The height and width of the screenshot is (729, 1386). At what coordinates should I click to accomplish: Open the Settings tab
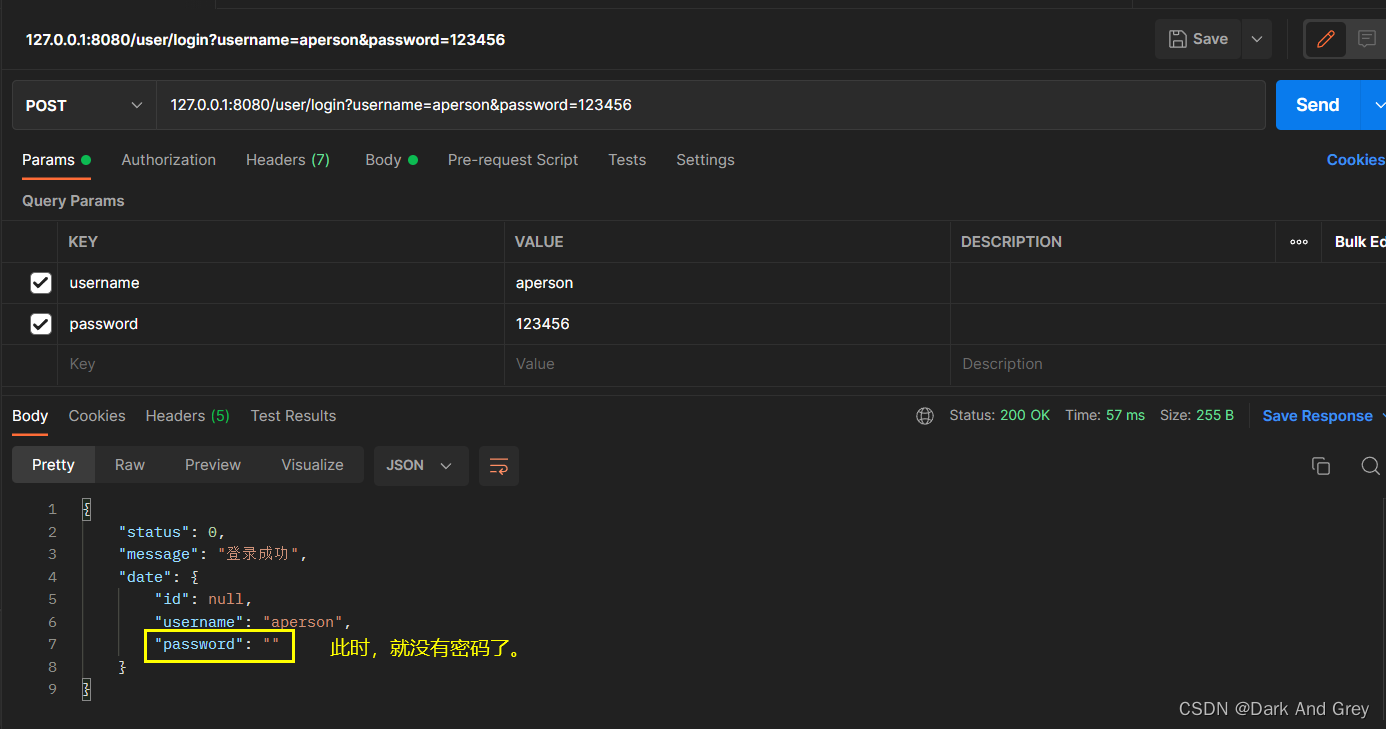705,160
